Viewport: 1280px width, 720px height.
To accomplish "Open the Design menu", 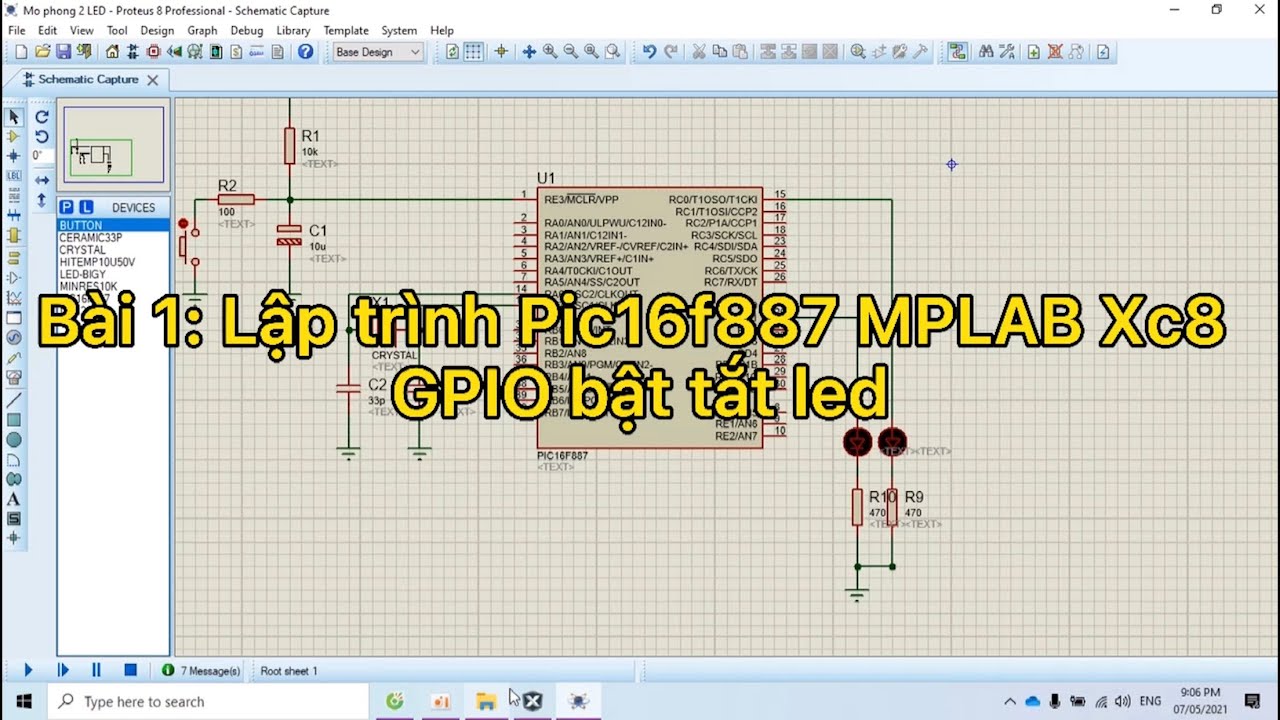I will pos(157,30).
